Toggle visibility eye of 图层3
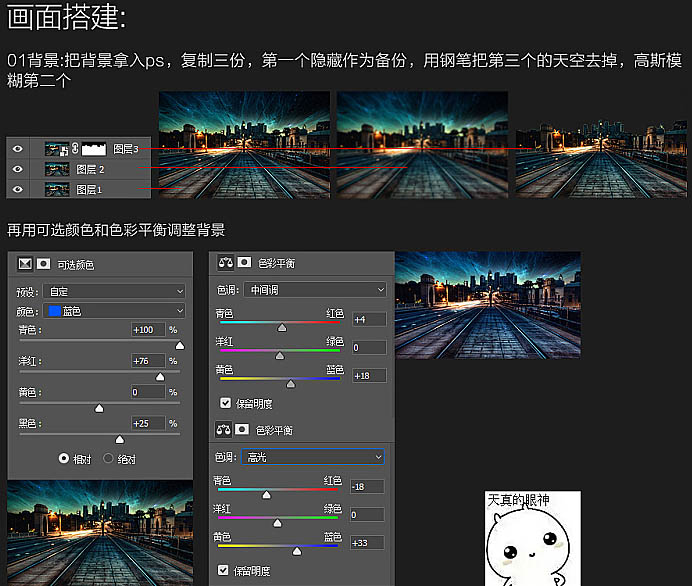The width and height of the screenshot is (692, 586). (x=18, y=149)
